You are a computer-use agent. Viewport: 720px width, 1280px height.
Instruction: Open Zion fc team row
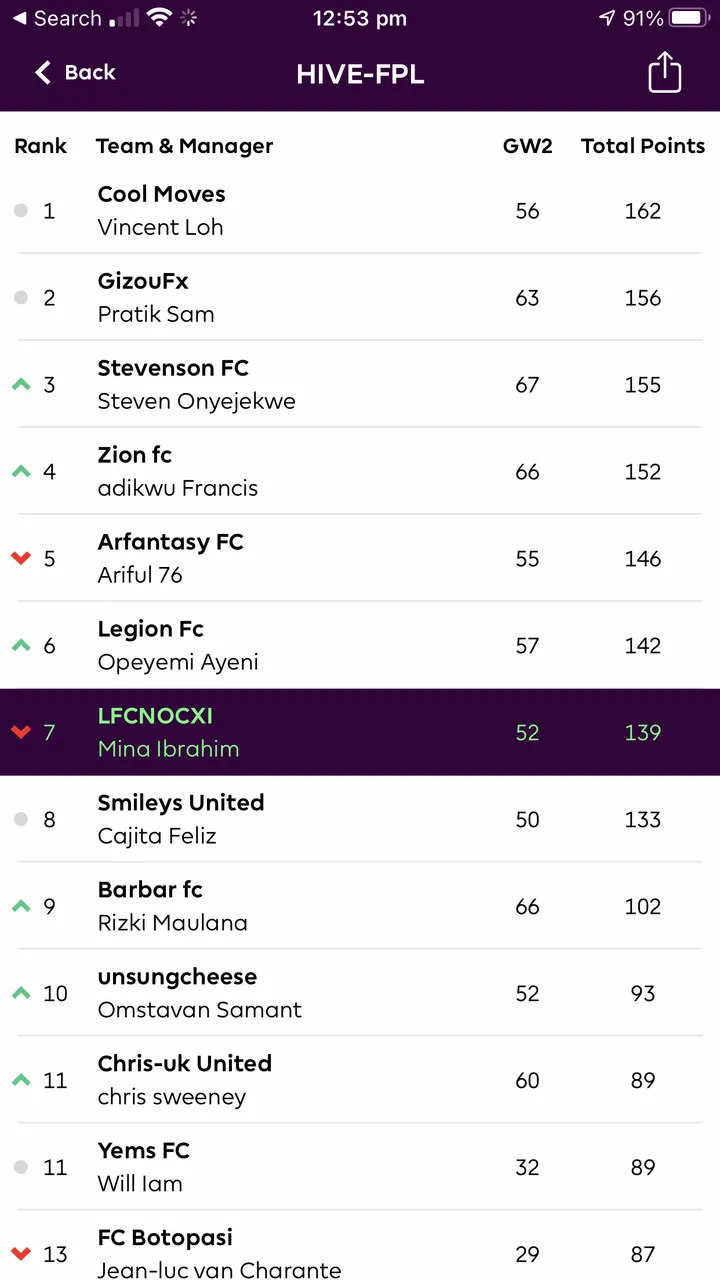pos(360,471)
